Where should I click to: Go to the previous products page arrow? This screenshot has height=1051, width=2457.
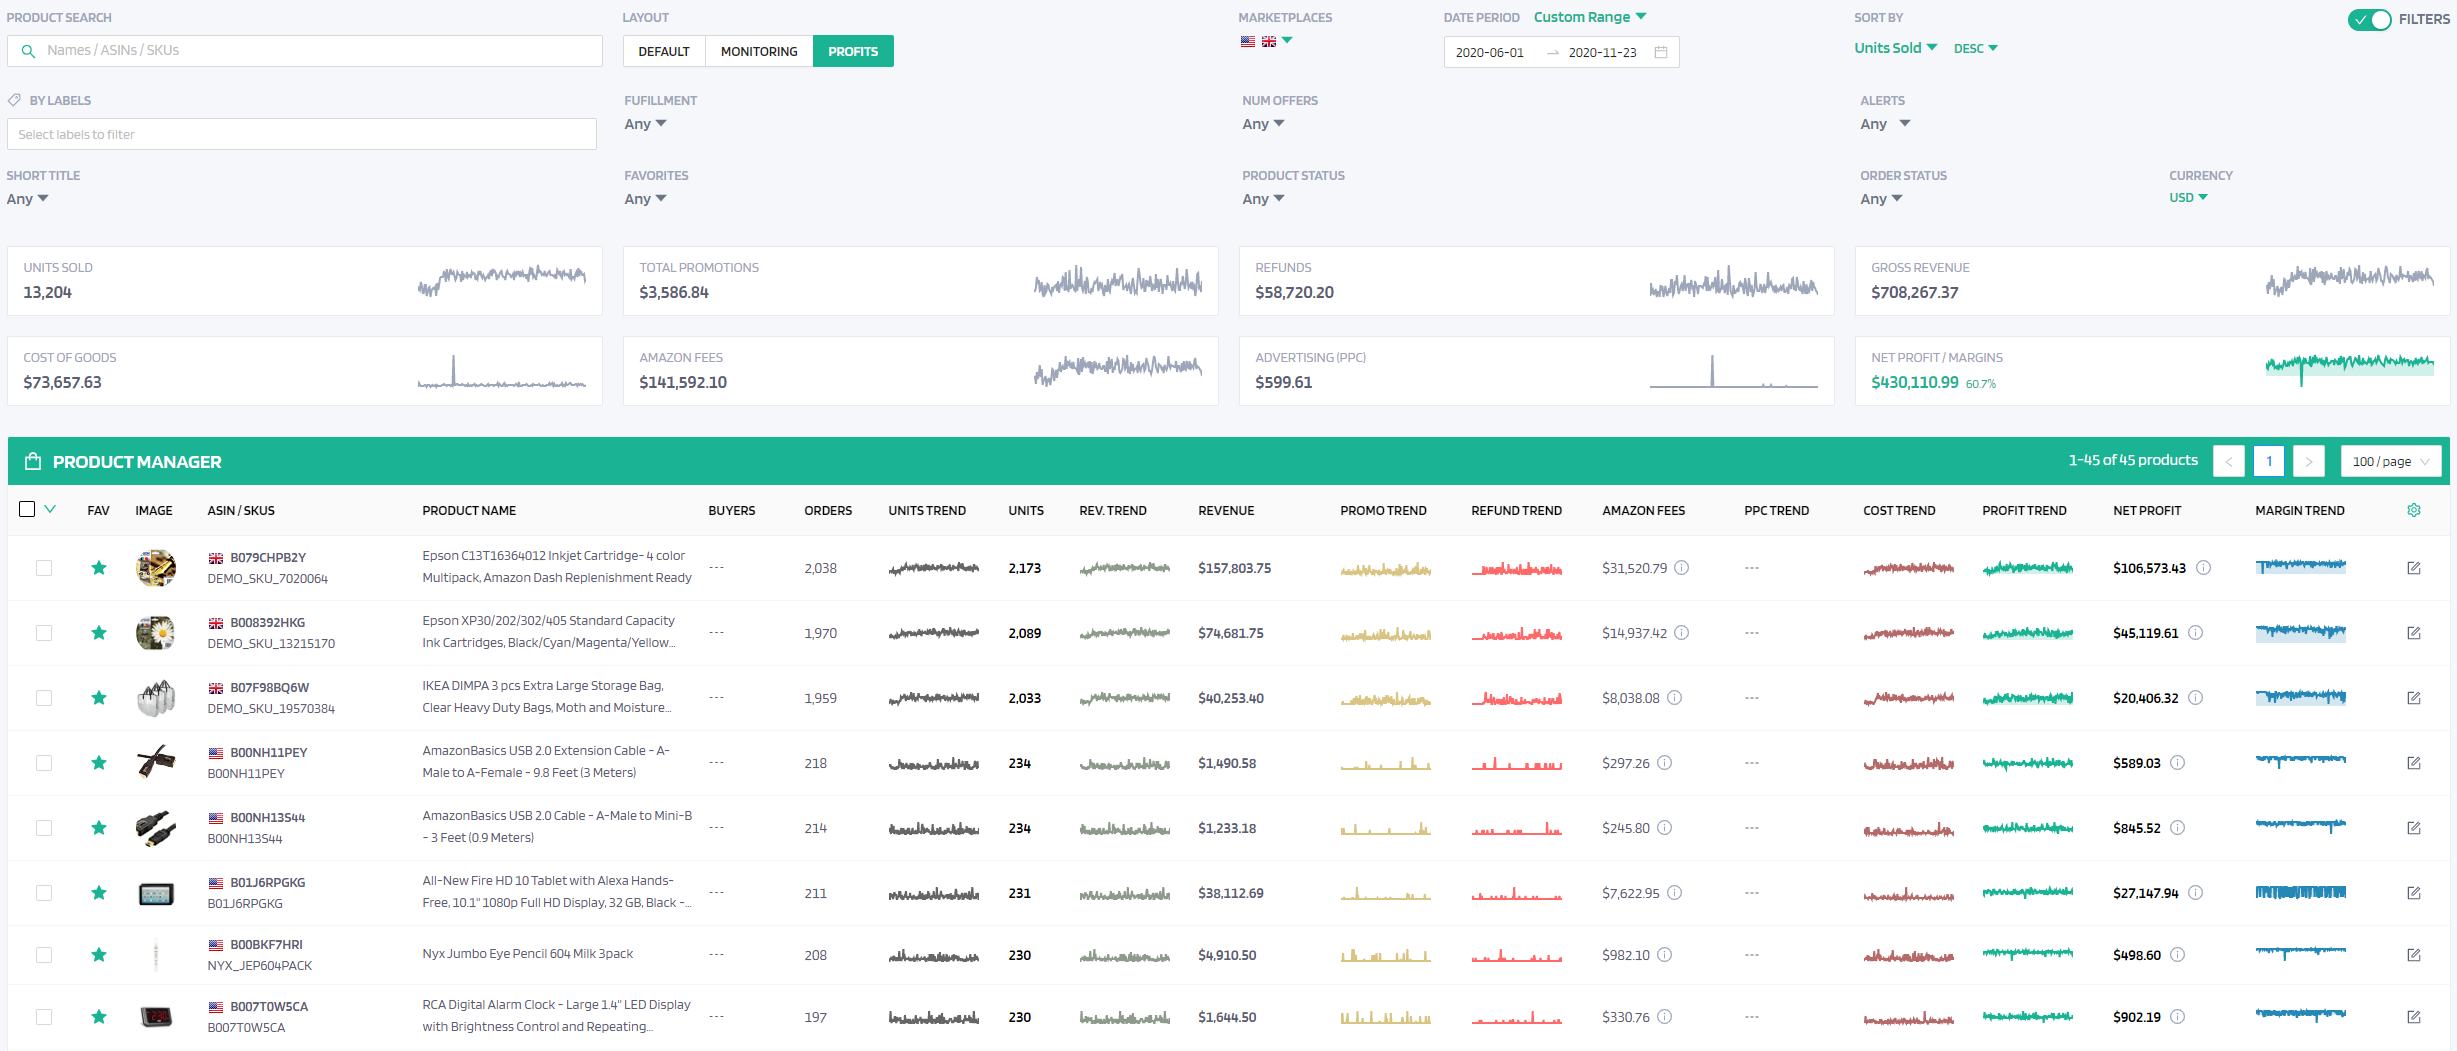pos(2229,461)
